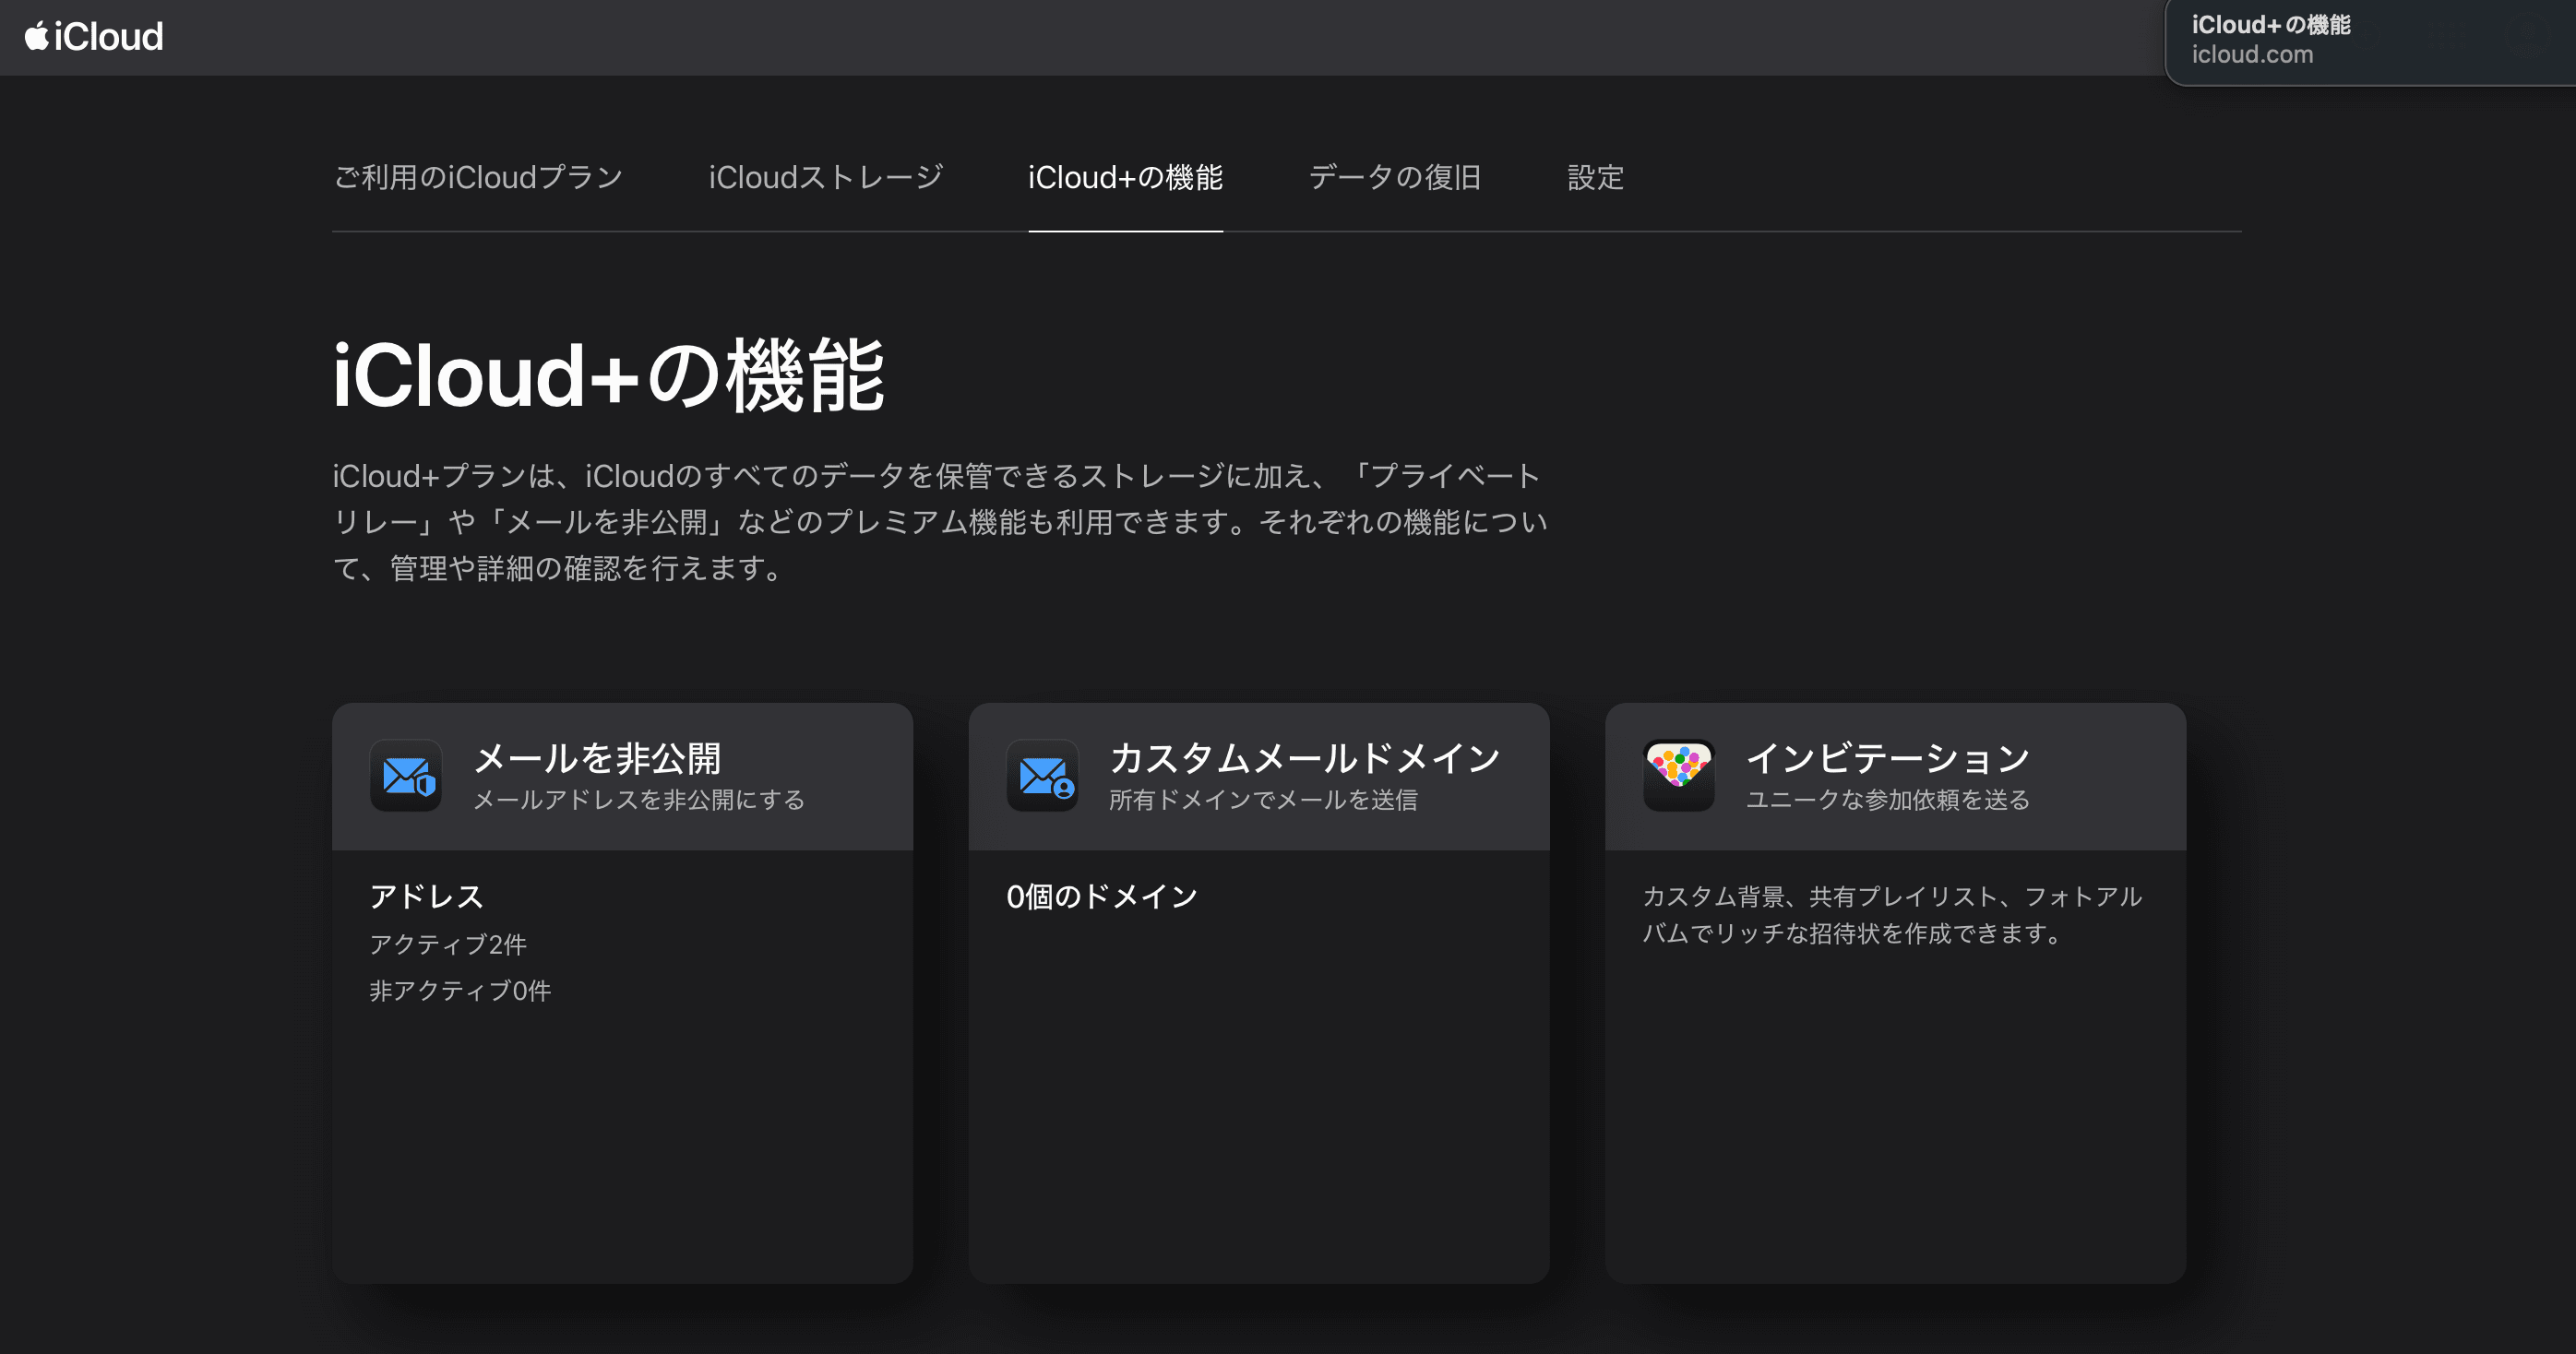
Task: Switch to the iCloudストレージ tab
Action: pyautogui.click(x=825, y=178)
